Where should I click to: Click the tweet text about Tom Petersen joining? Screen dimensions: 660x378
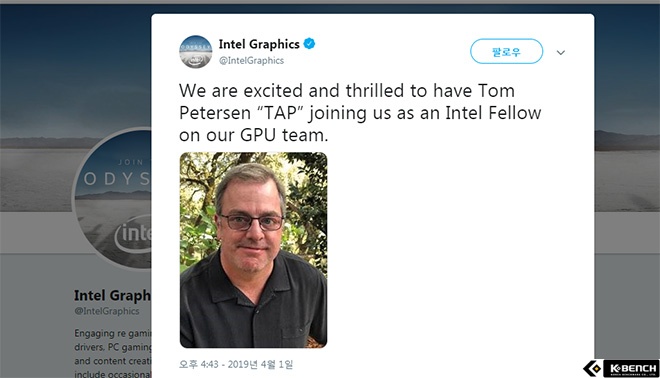click(360, 113)
